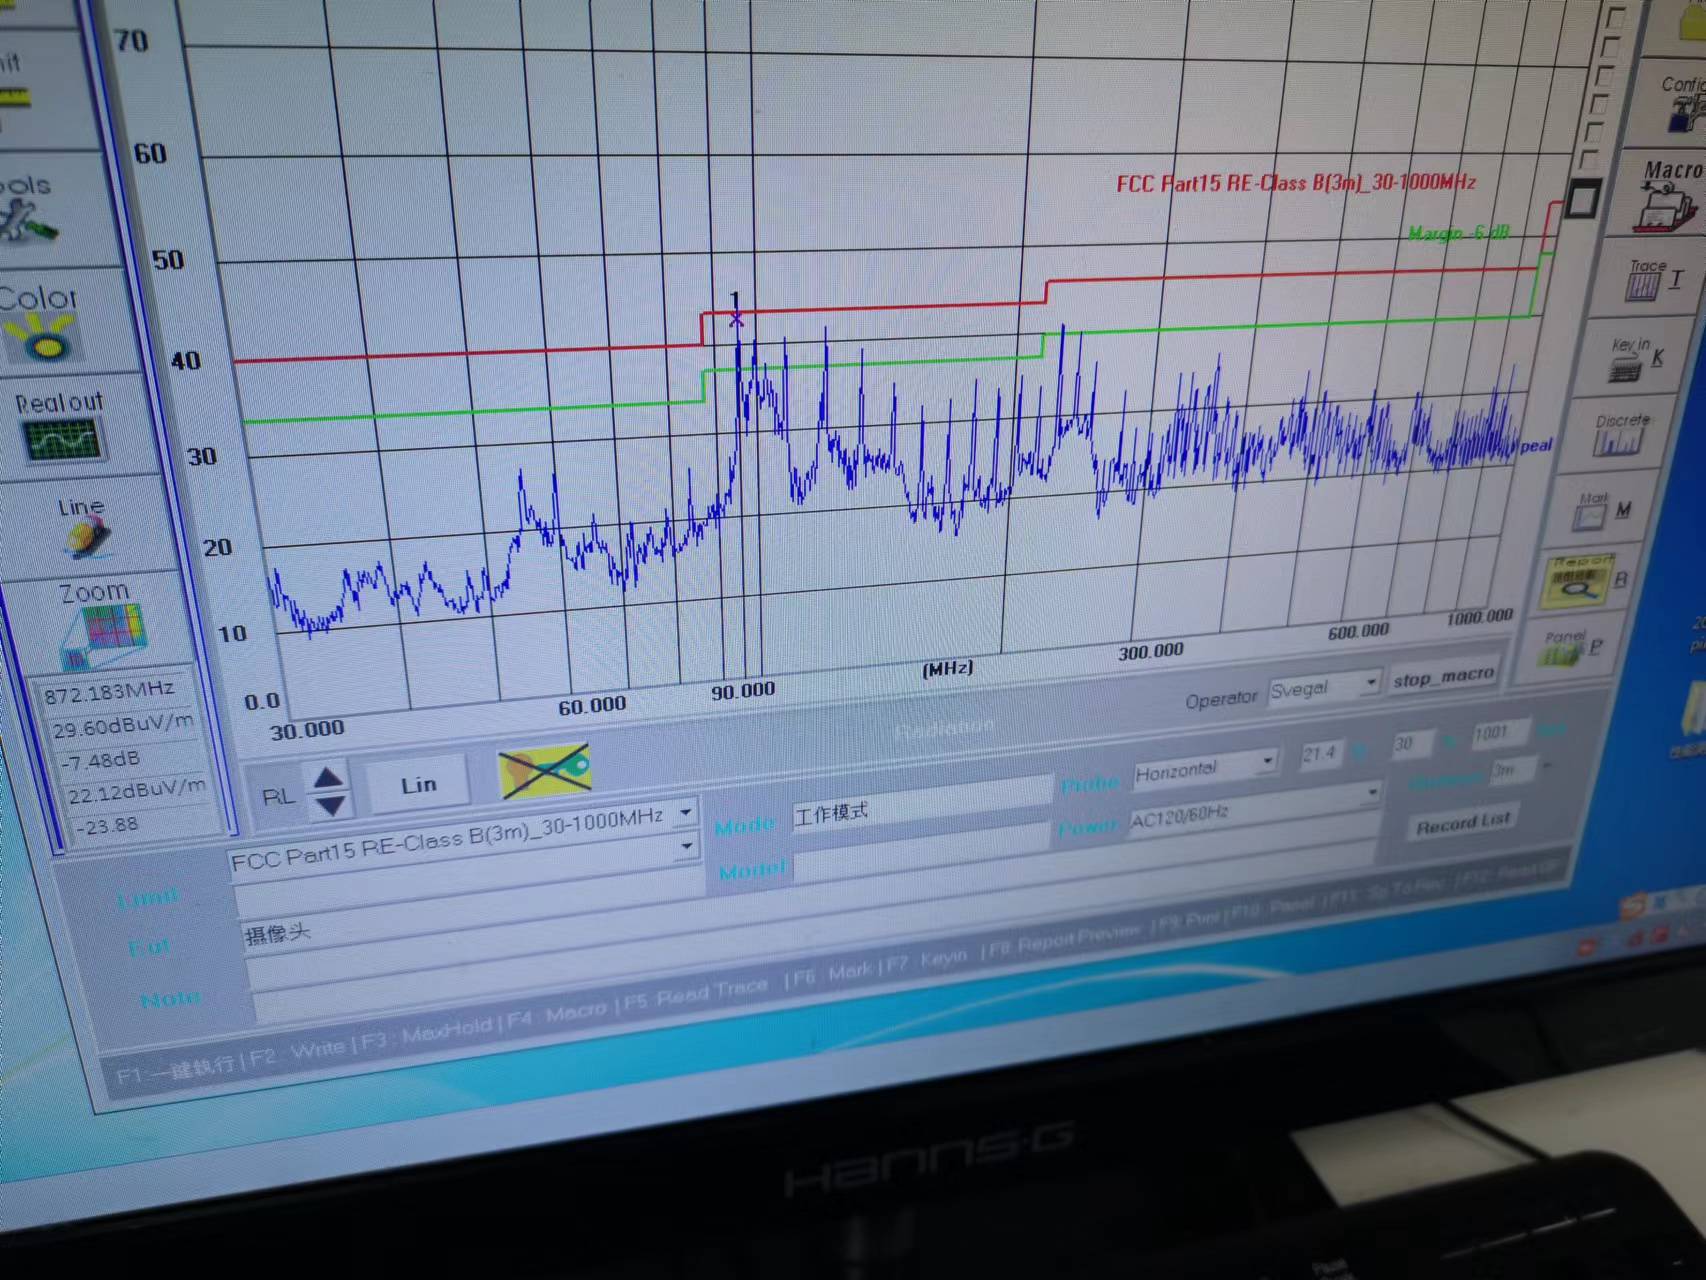Click F8 Report Preview in the function bar

[1066, 939]
